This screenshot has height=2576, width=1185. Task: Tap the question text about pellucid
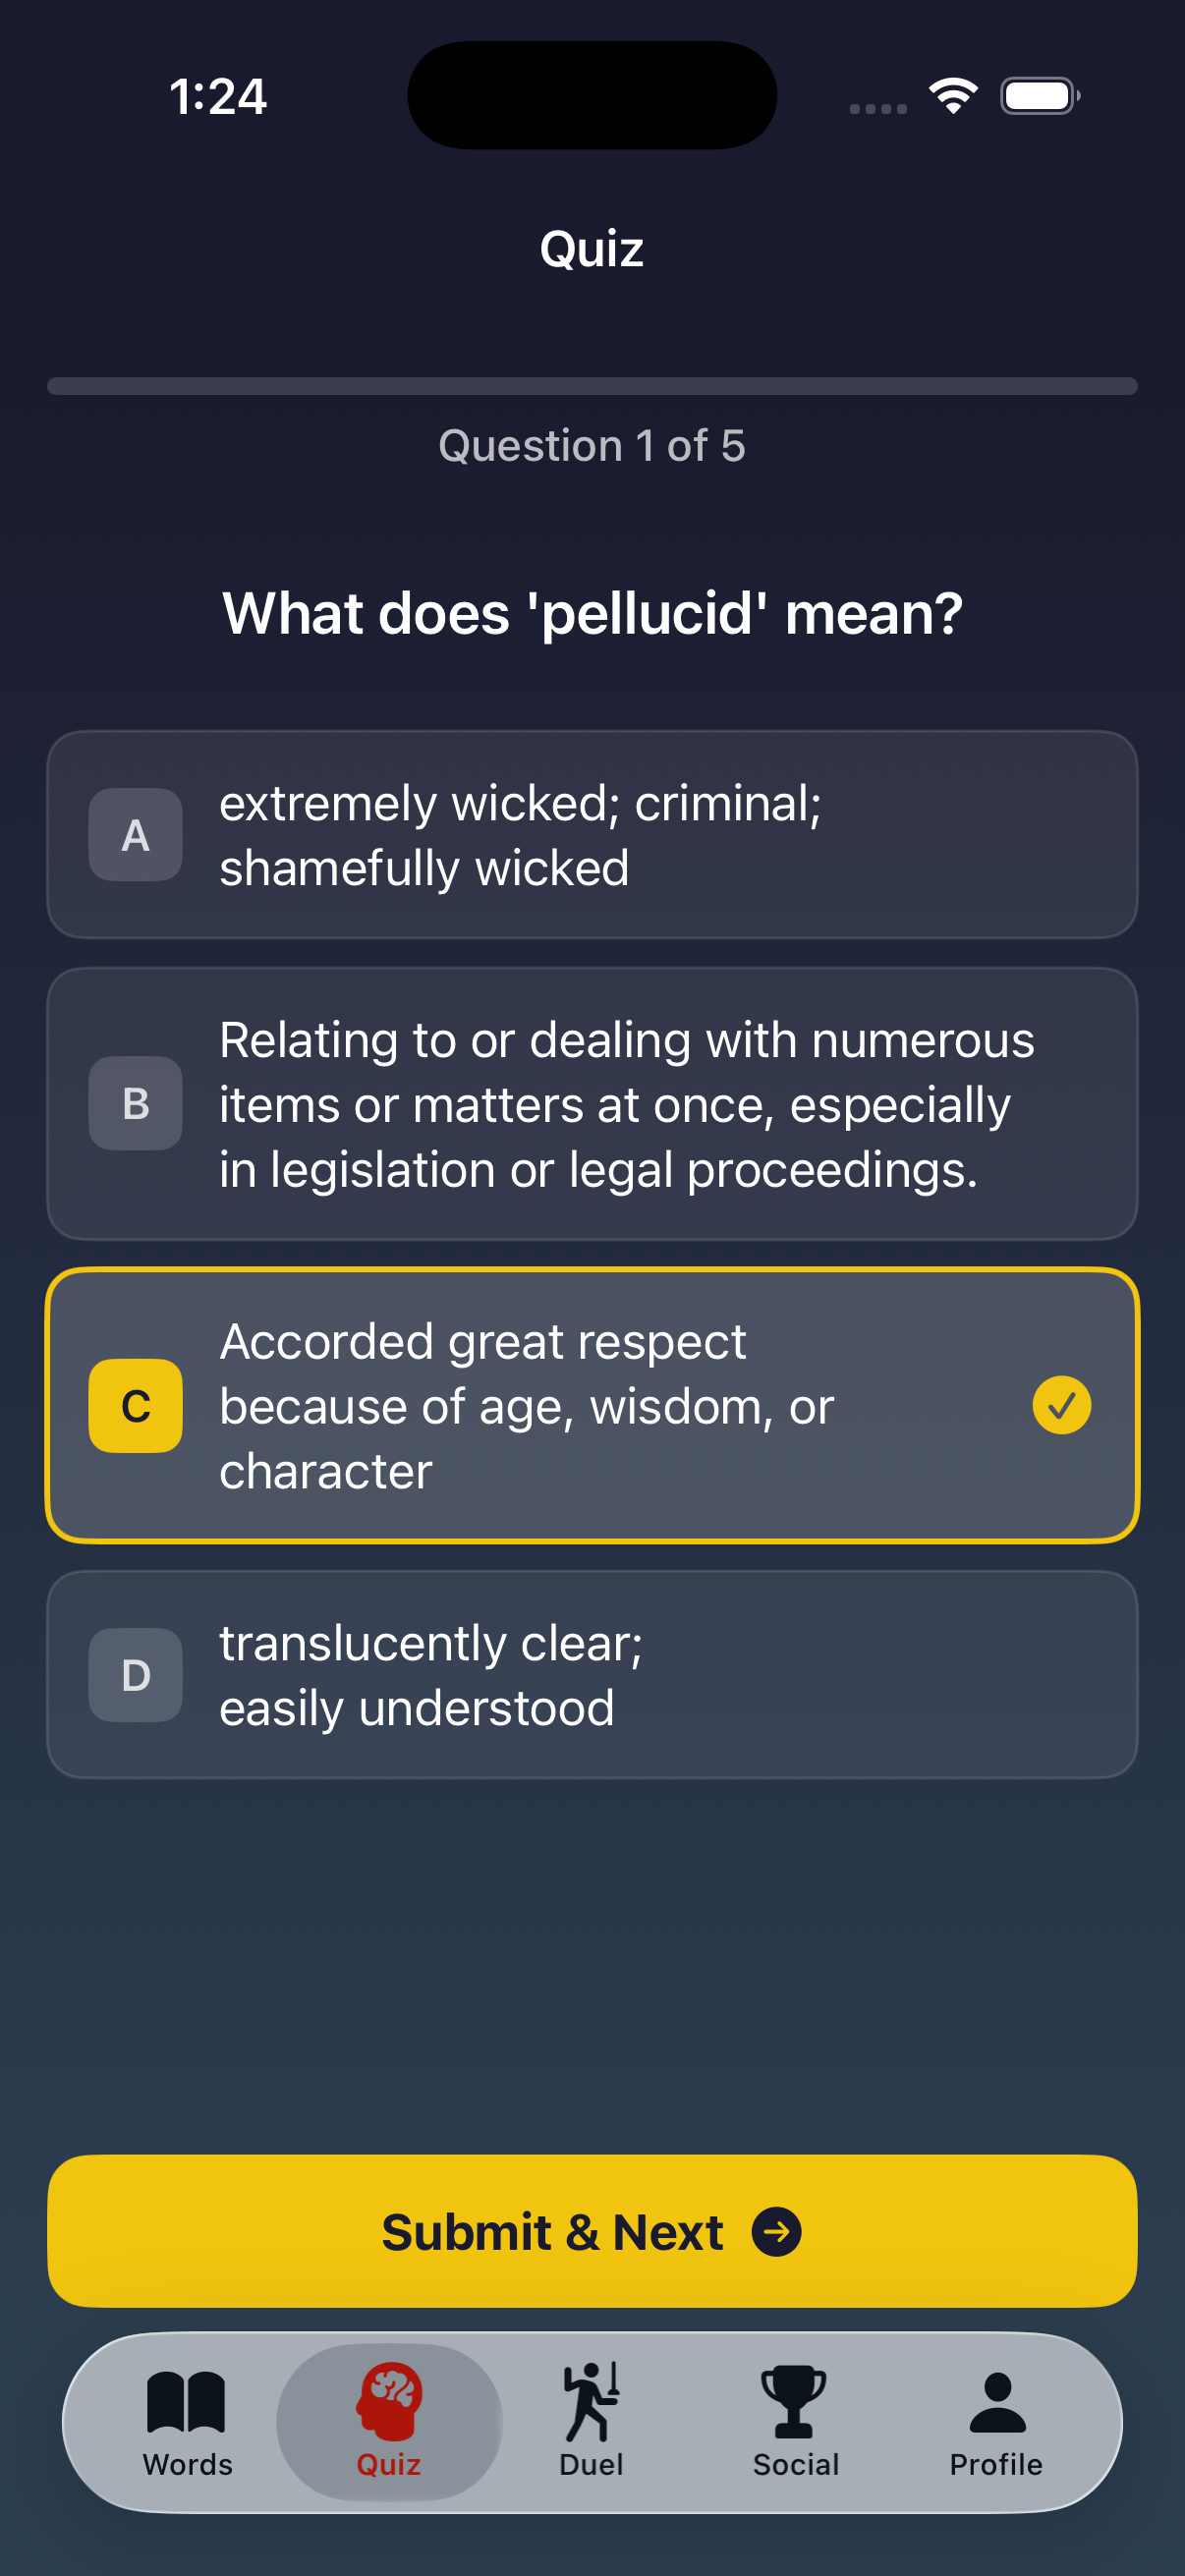pyautogui.click(x=592, y=613)
